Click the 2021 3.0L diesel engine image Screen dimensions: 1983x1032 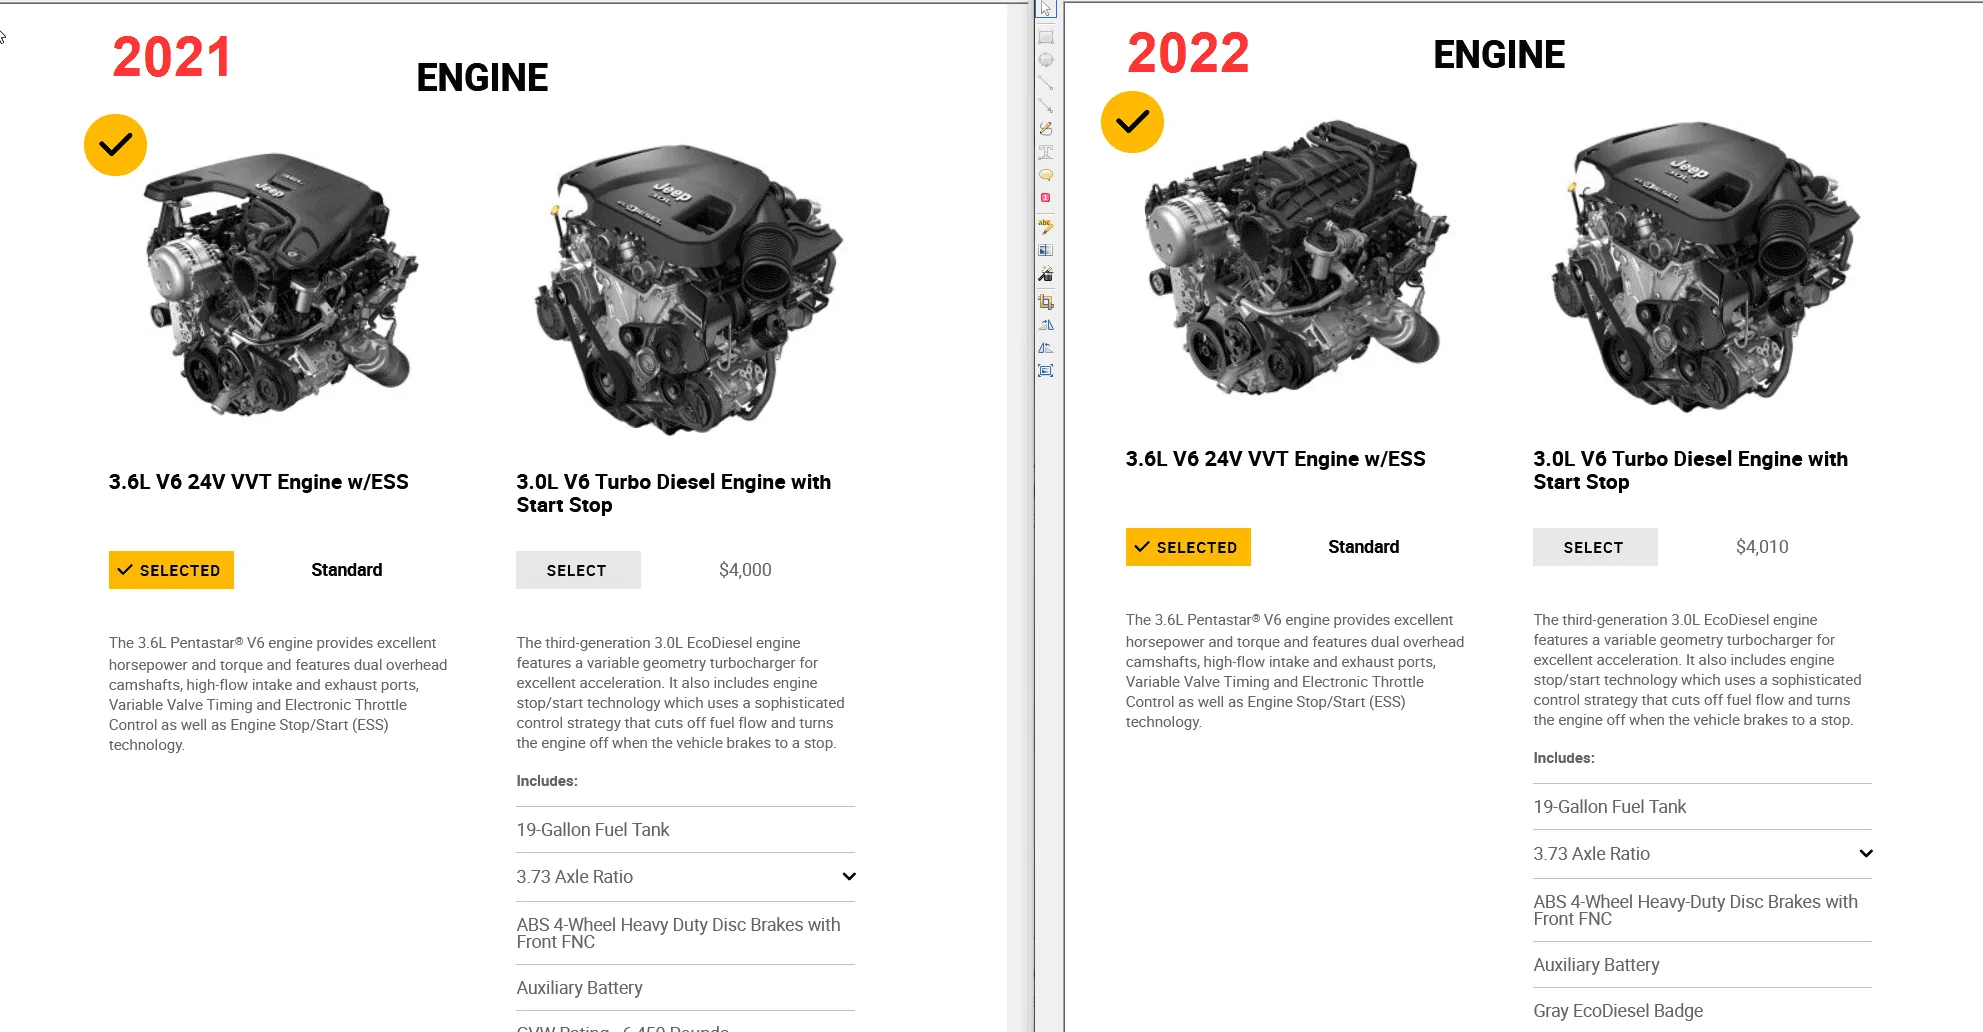tap(688, 290)
